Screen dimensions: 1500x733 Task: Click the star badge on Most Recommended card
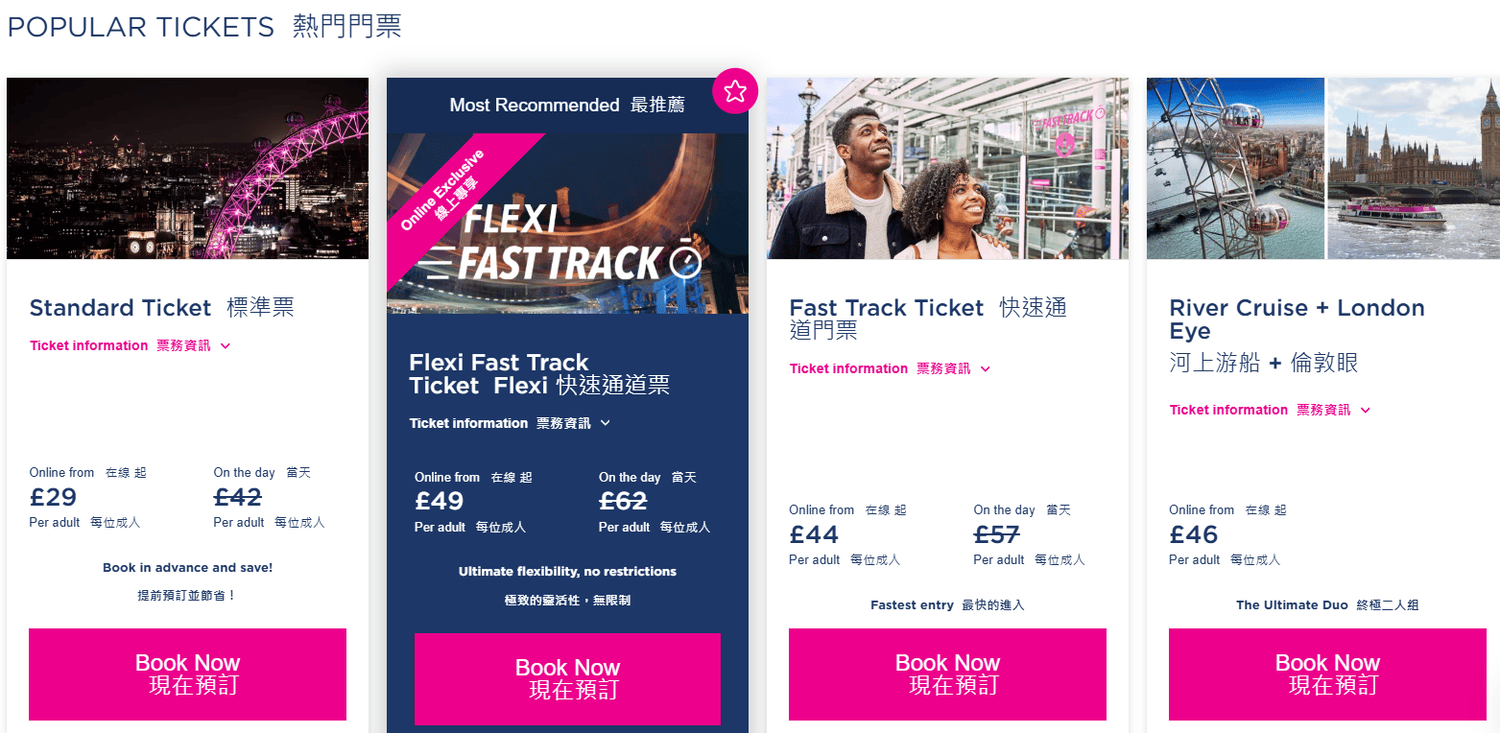pos(735,92)
